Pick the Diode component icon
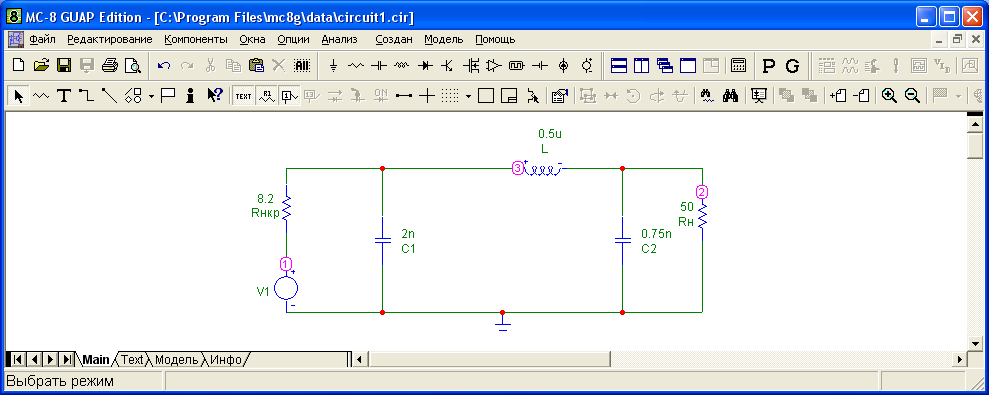This screenshot has height=395, width=989. pos(425,65)
